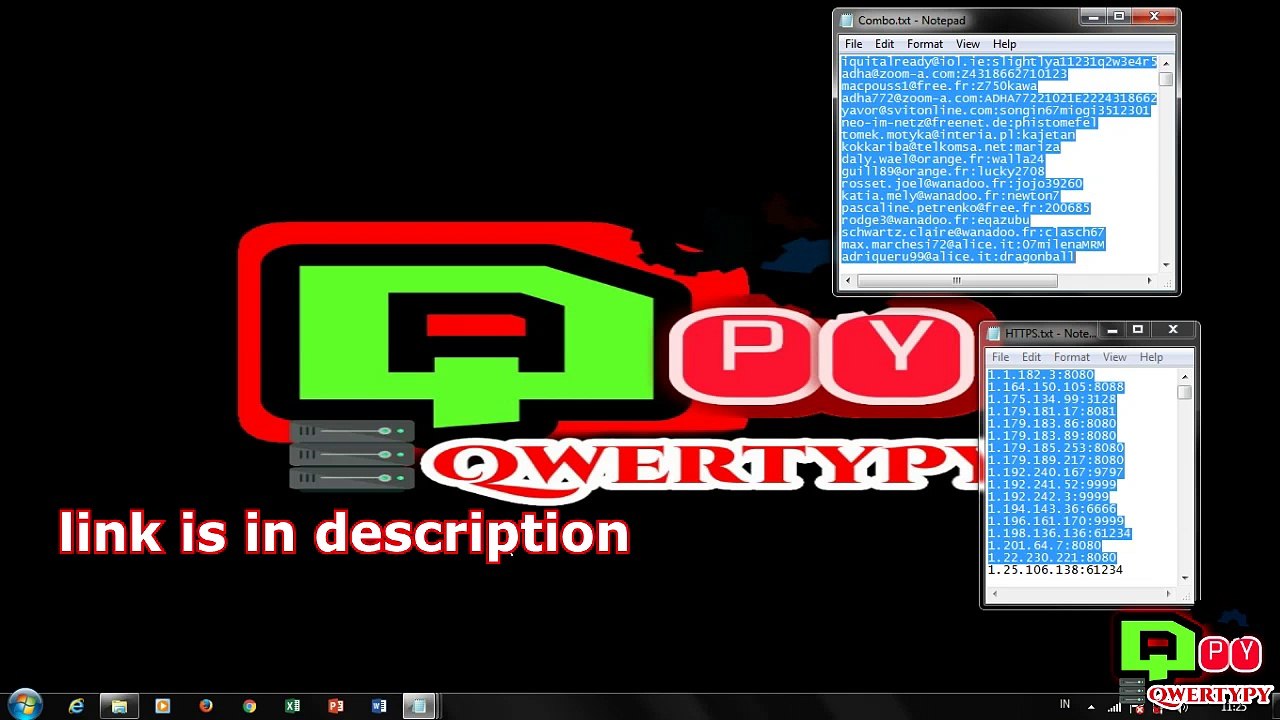Switch to Notepad via its taskbar button
This screenshot has height=720, width=1280.
[420, 706]
